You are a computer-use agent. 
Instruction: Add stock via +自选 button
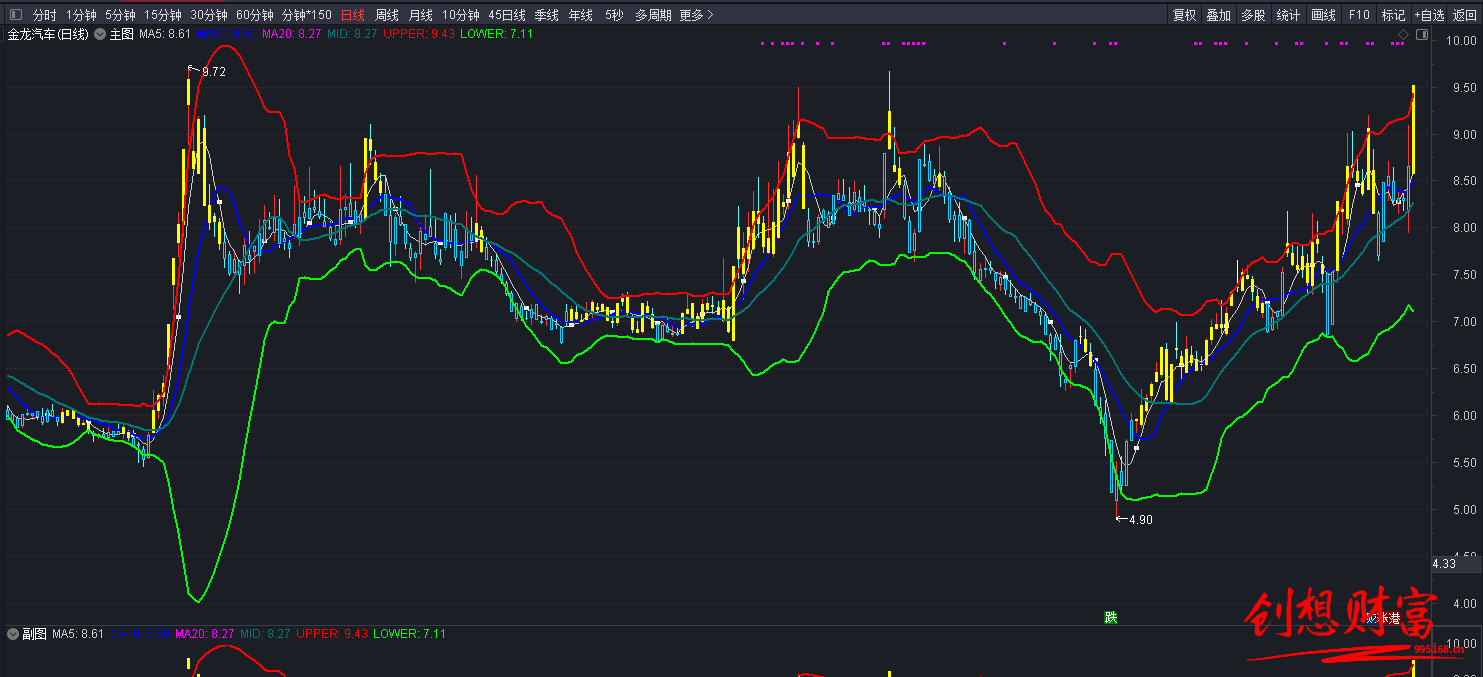1429,15
